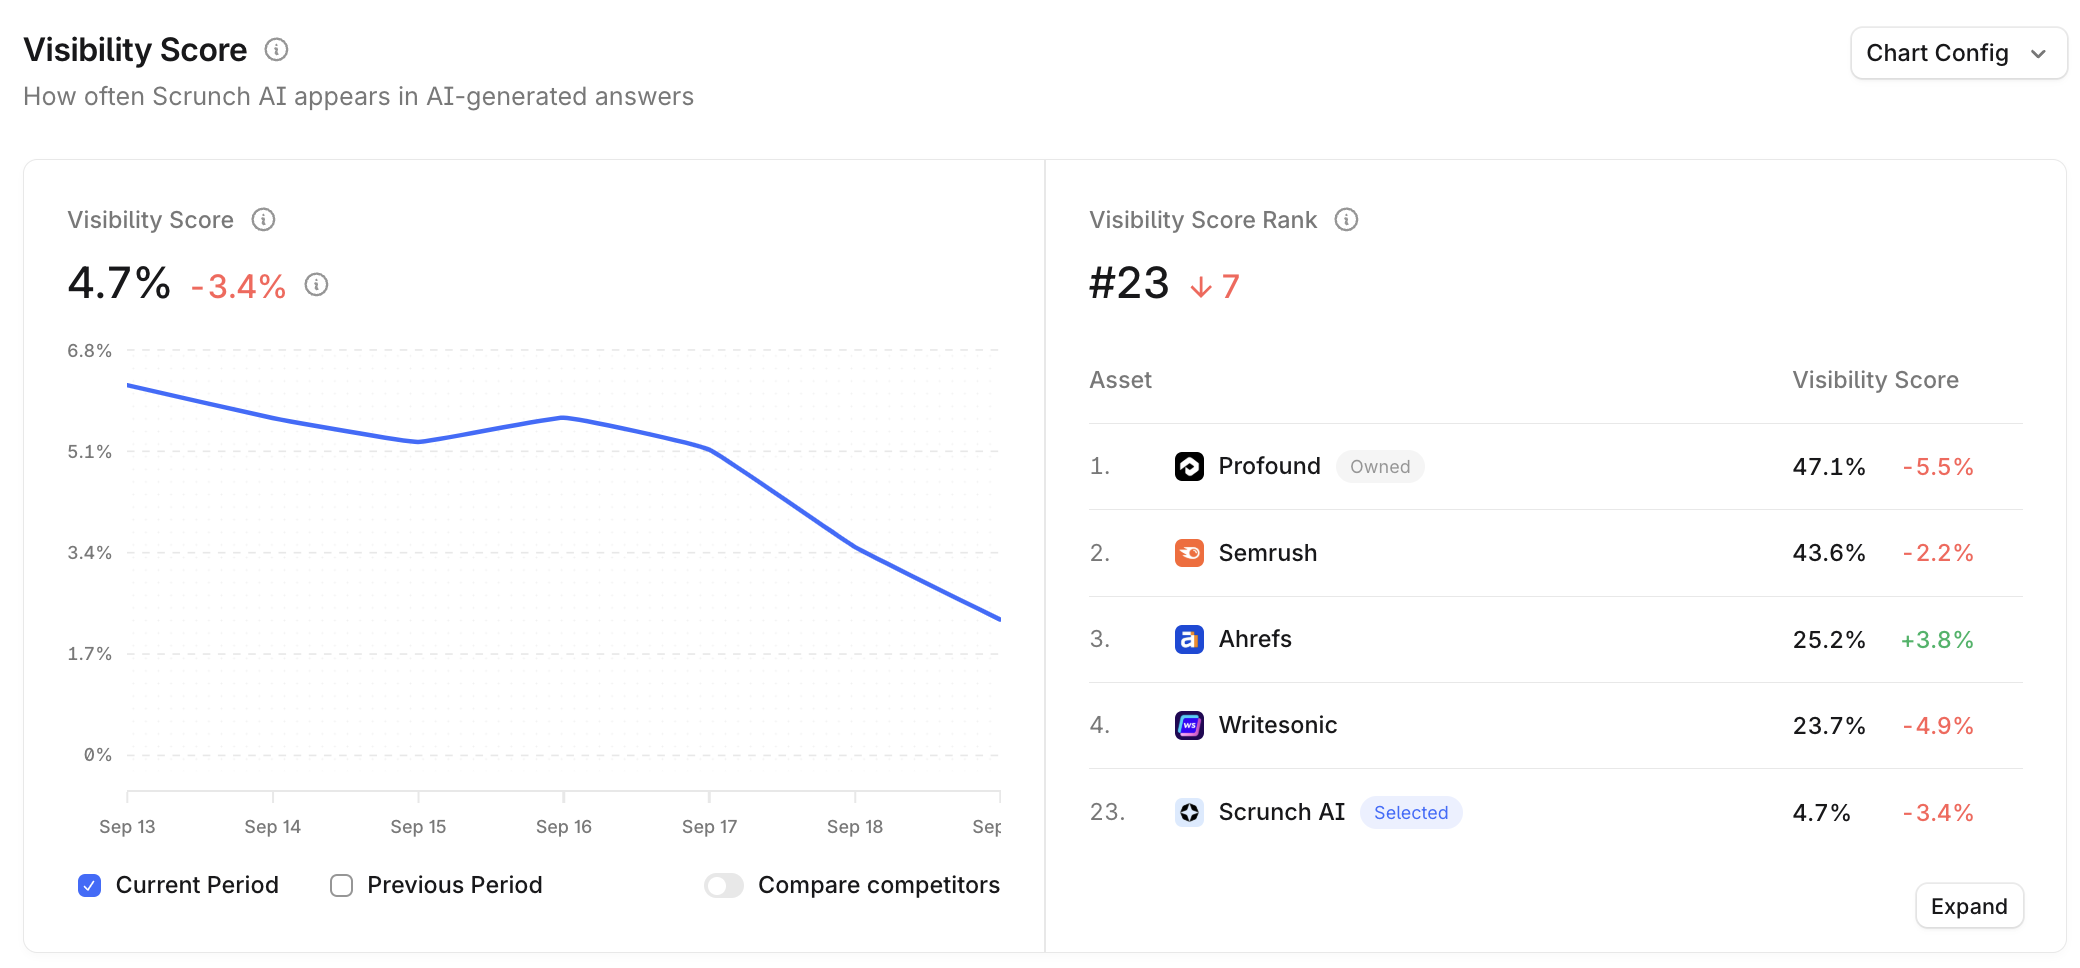
Task: Open the Chart Config dropdown
Action: coord(1957,53)
